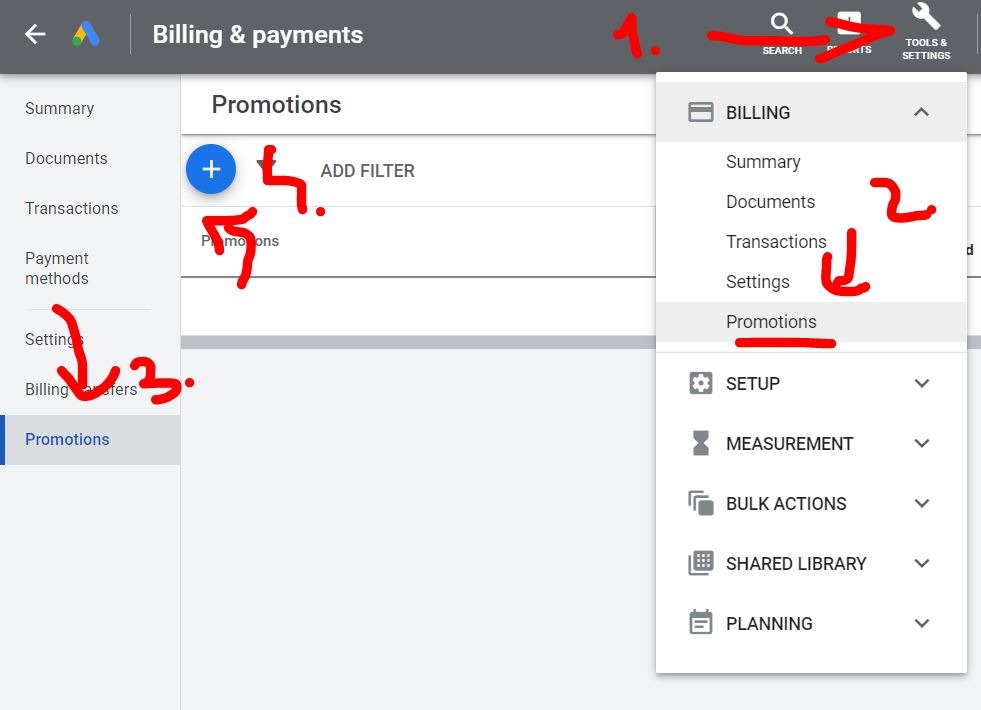
Task: Open Transactions from the Billing dropdown menu
Action: click(x=776, y=242)
